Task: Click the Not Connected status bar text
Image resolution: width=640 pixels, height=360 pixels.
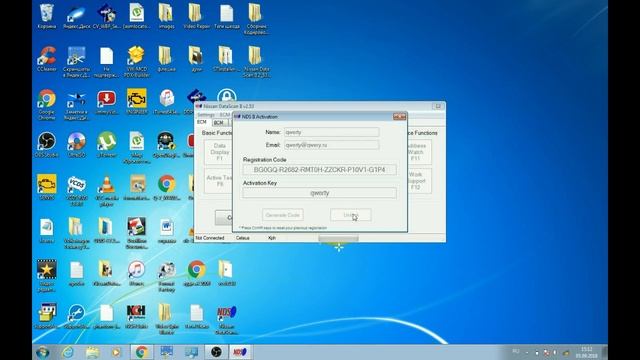Action: pos(210,238)
